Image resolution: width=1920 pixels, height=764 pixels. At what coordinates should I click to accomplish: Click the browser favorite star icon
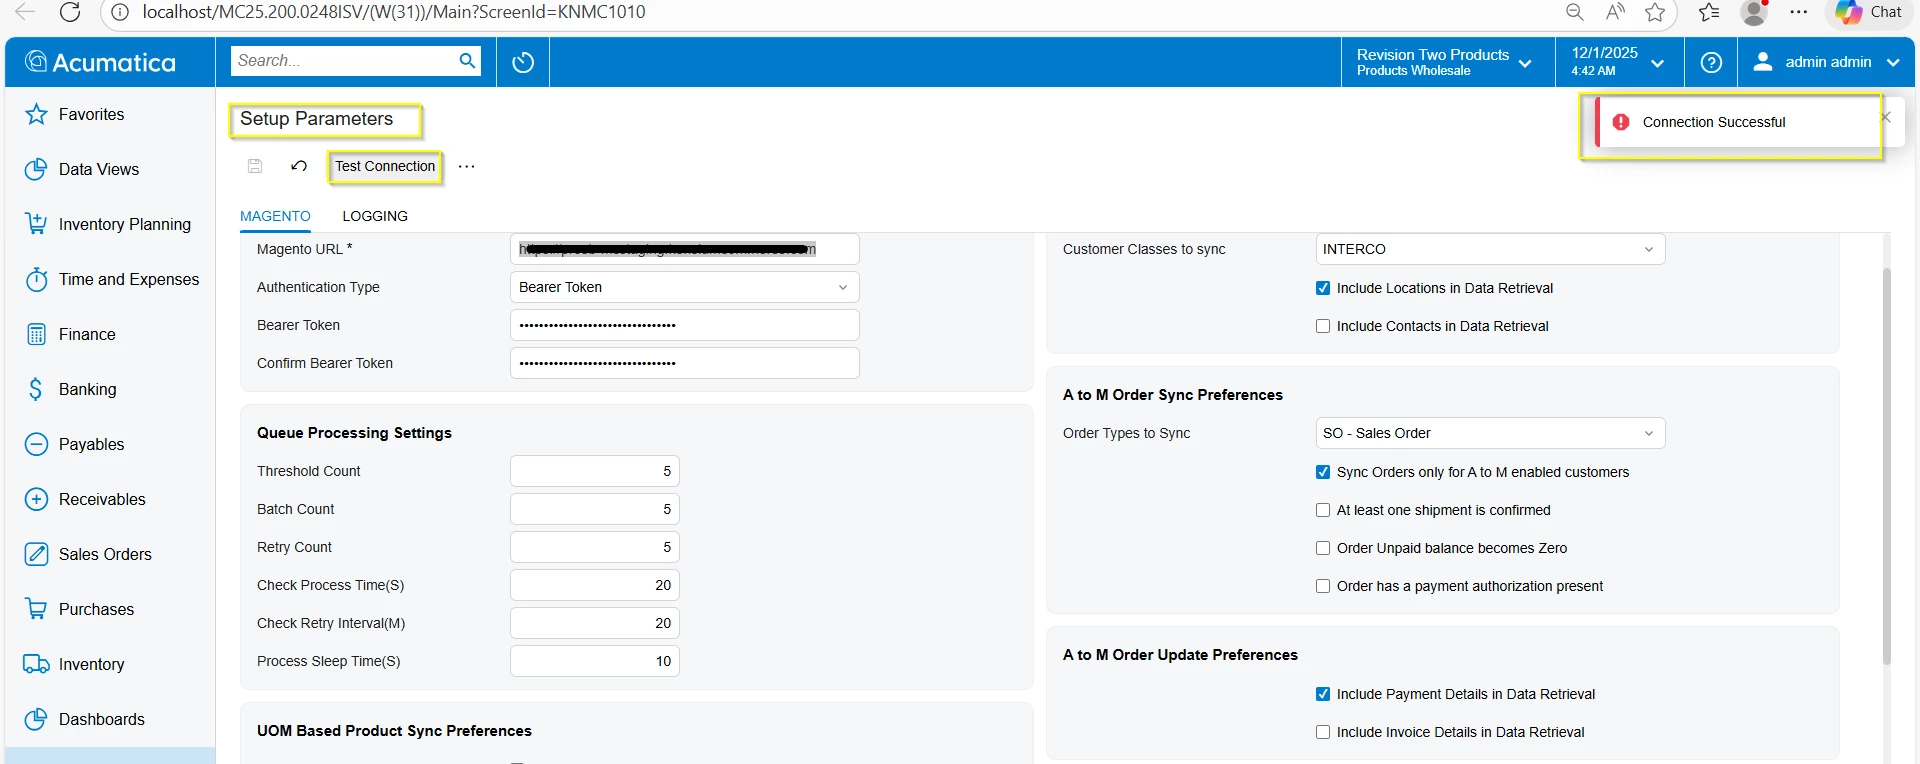click(x=1655, y=12)
